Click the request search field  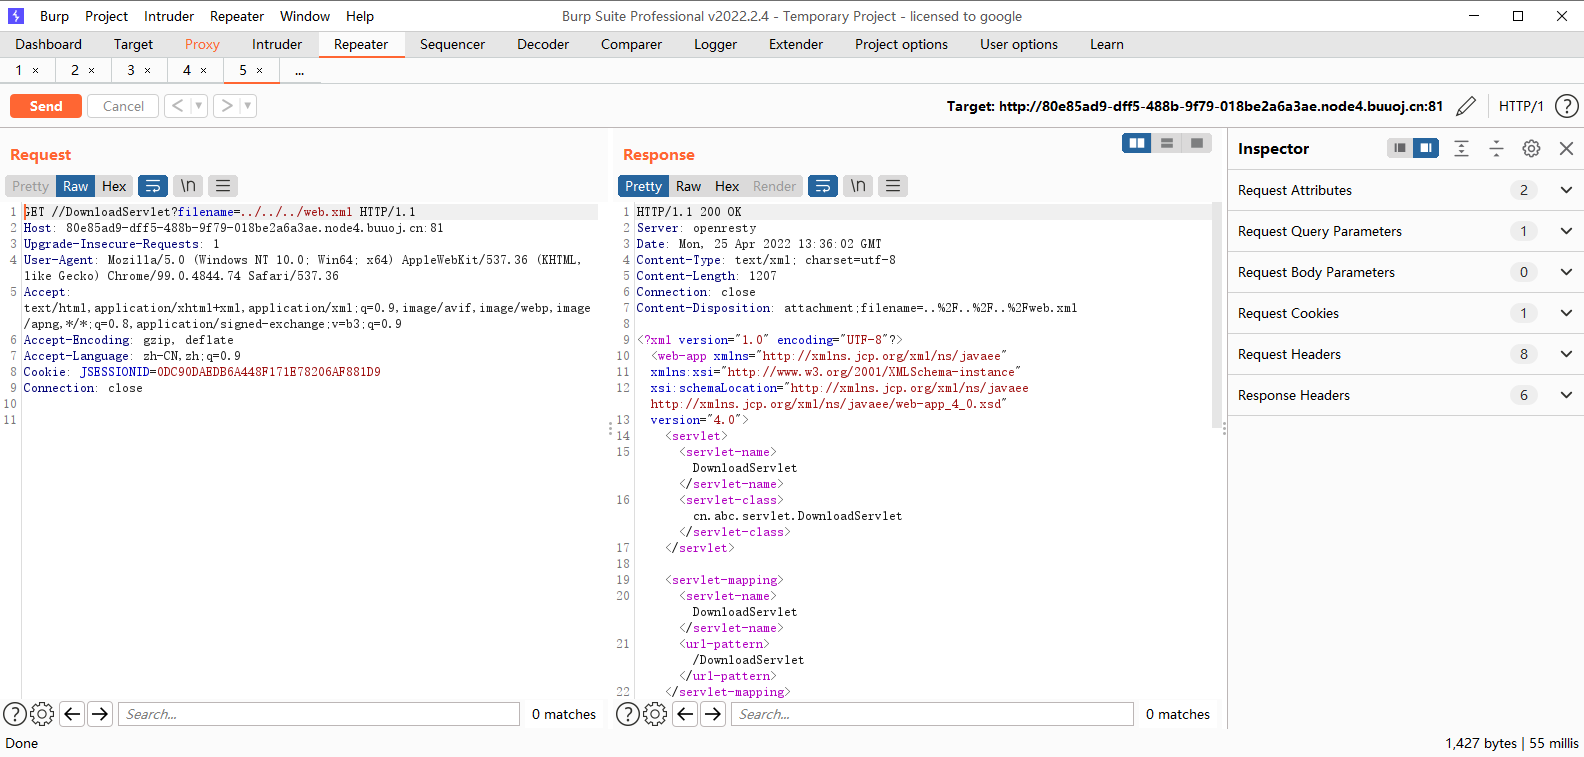[x=319, y=714]
